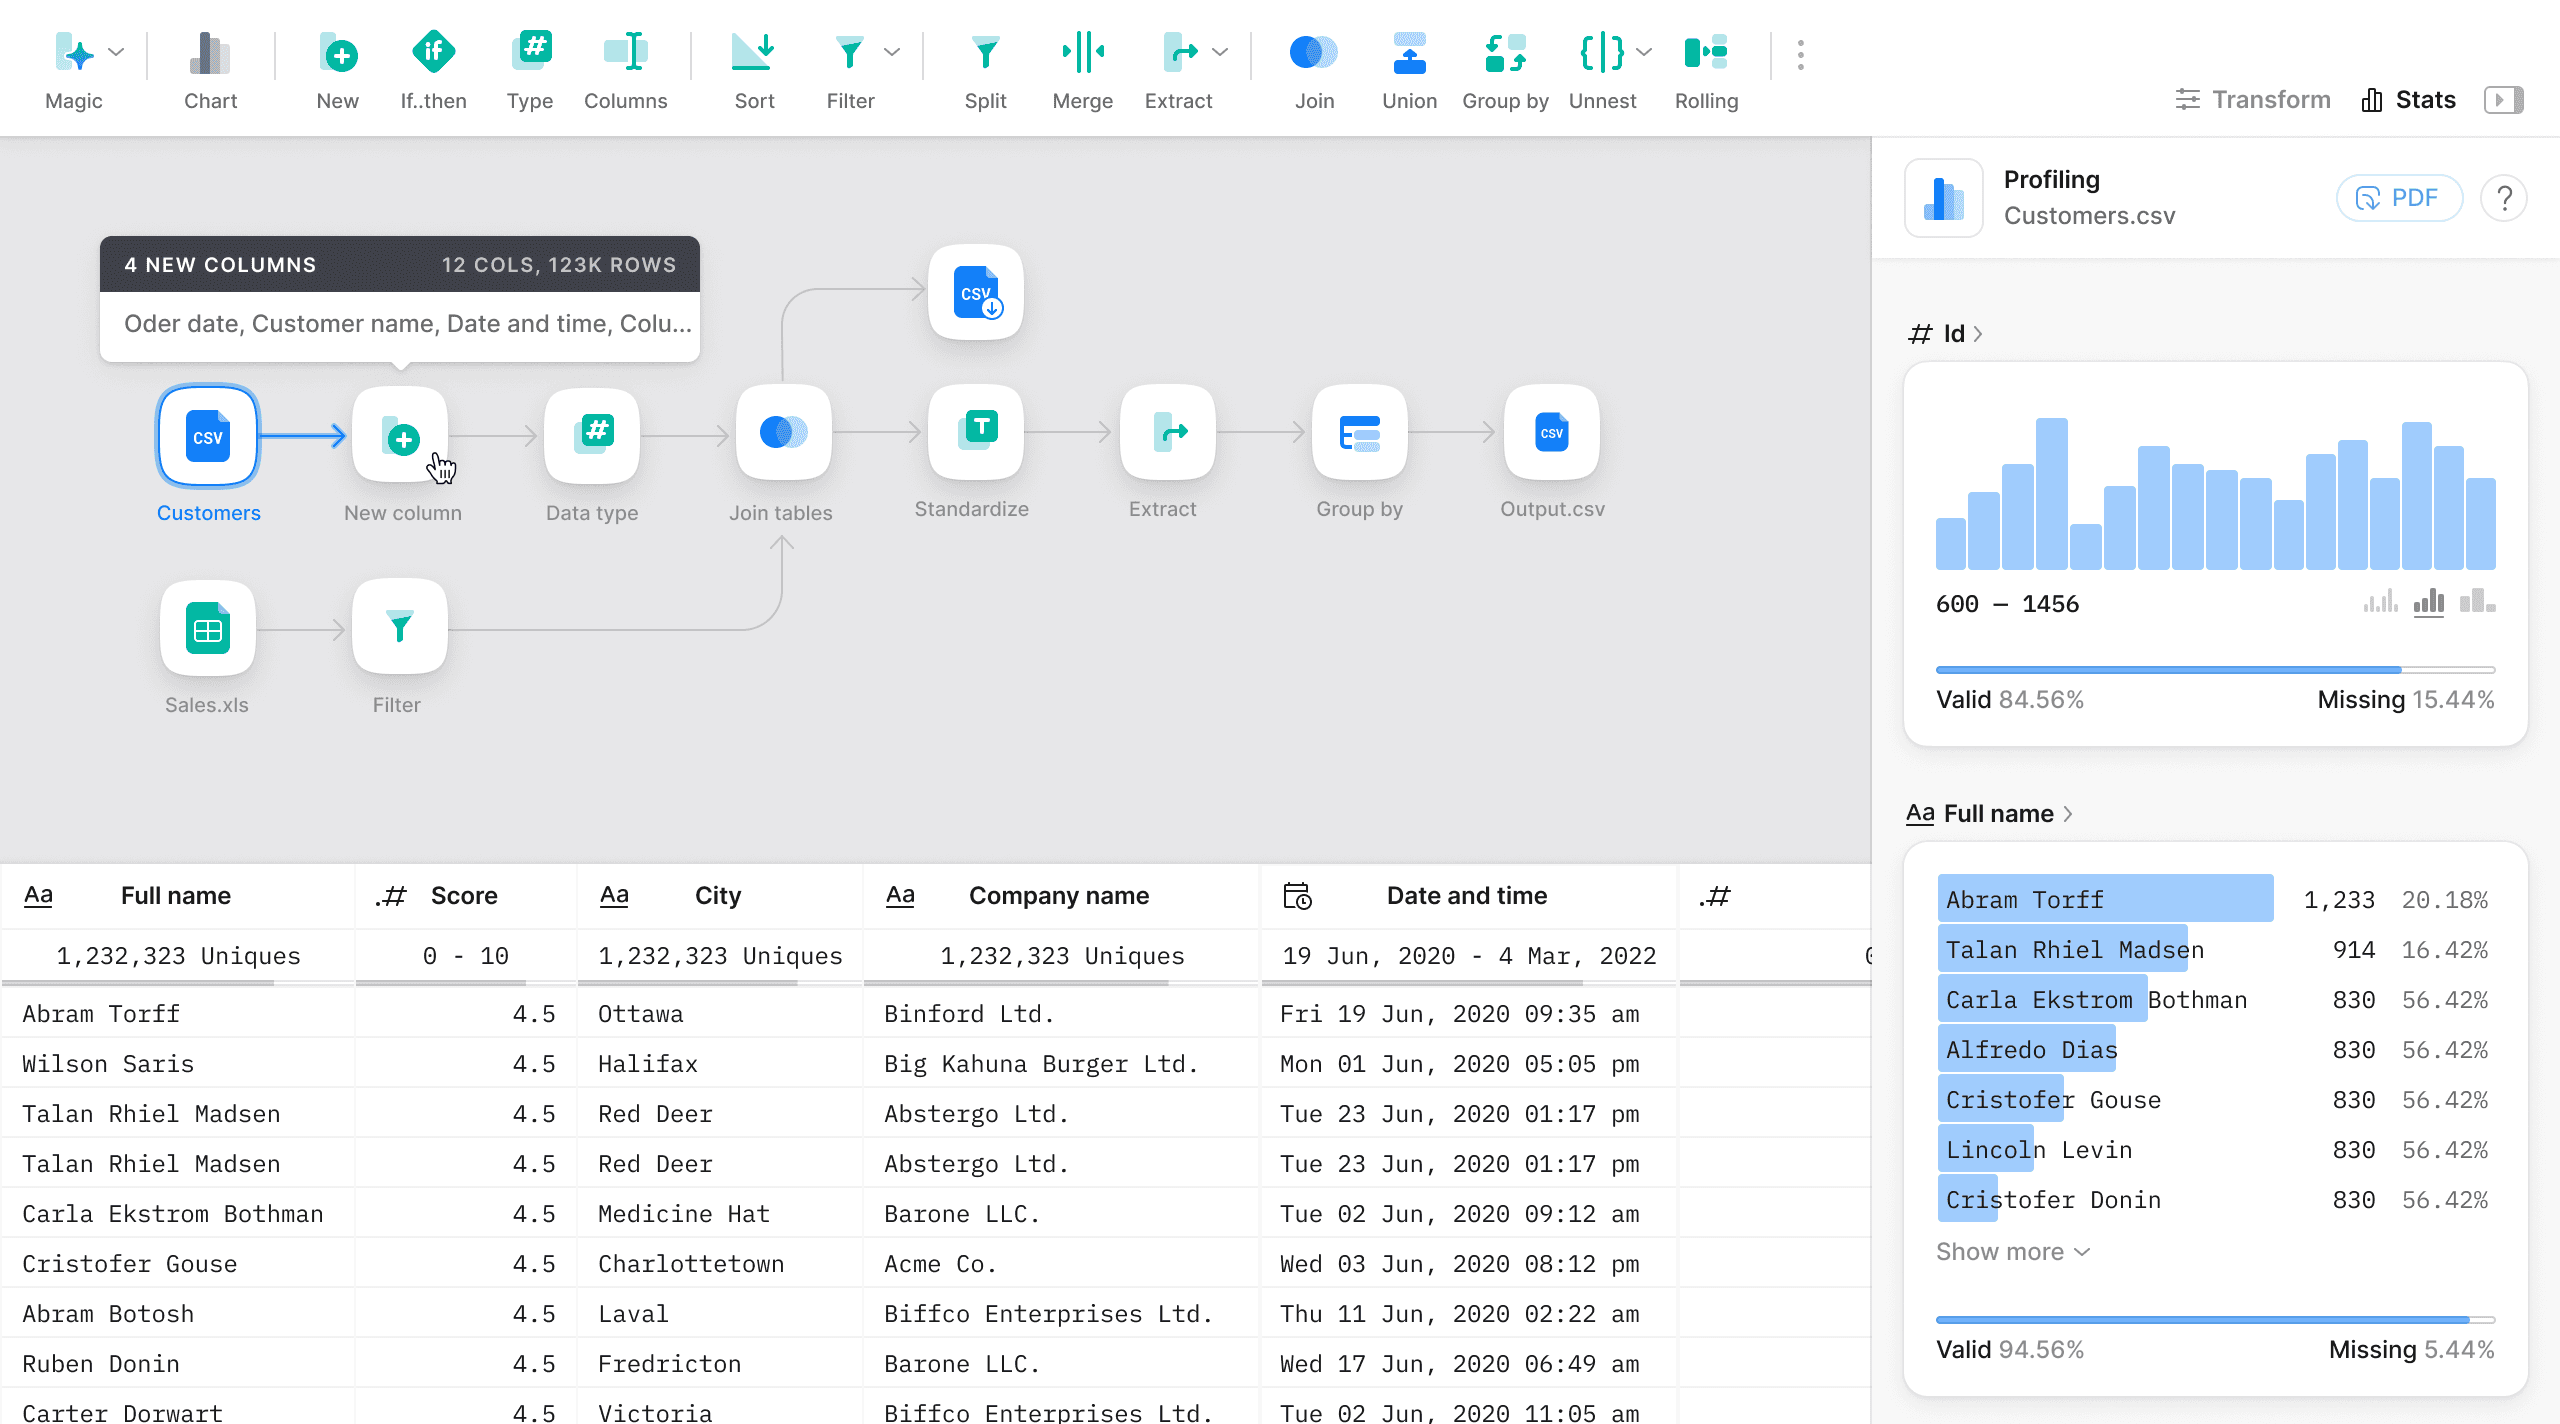The width and height of the screenshot is (2560, 1424).
Task: Add a New column from the toolbar
Action: [338, 70]
